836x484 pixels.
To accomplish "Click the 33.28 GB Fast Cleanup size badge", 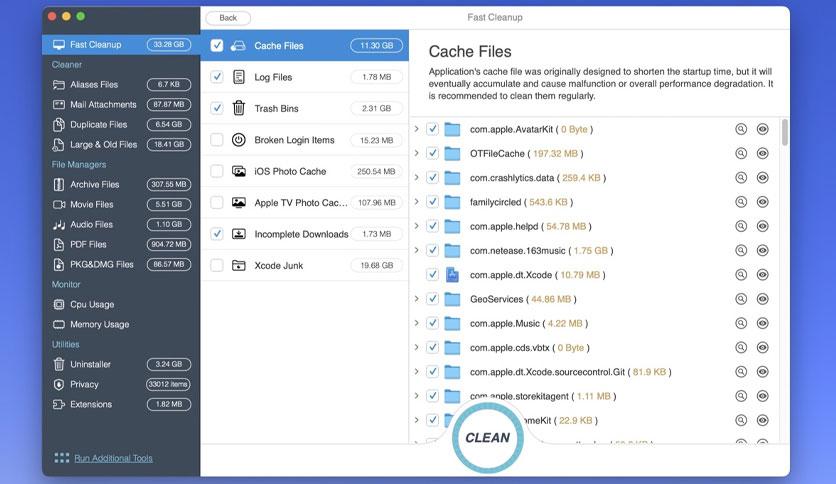I will 168,45.
